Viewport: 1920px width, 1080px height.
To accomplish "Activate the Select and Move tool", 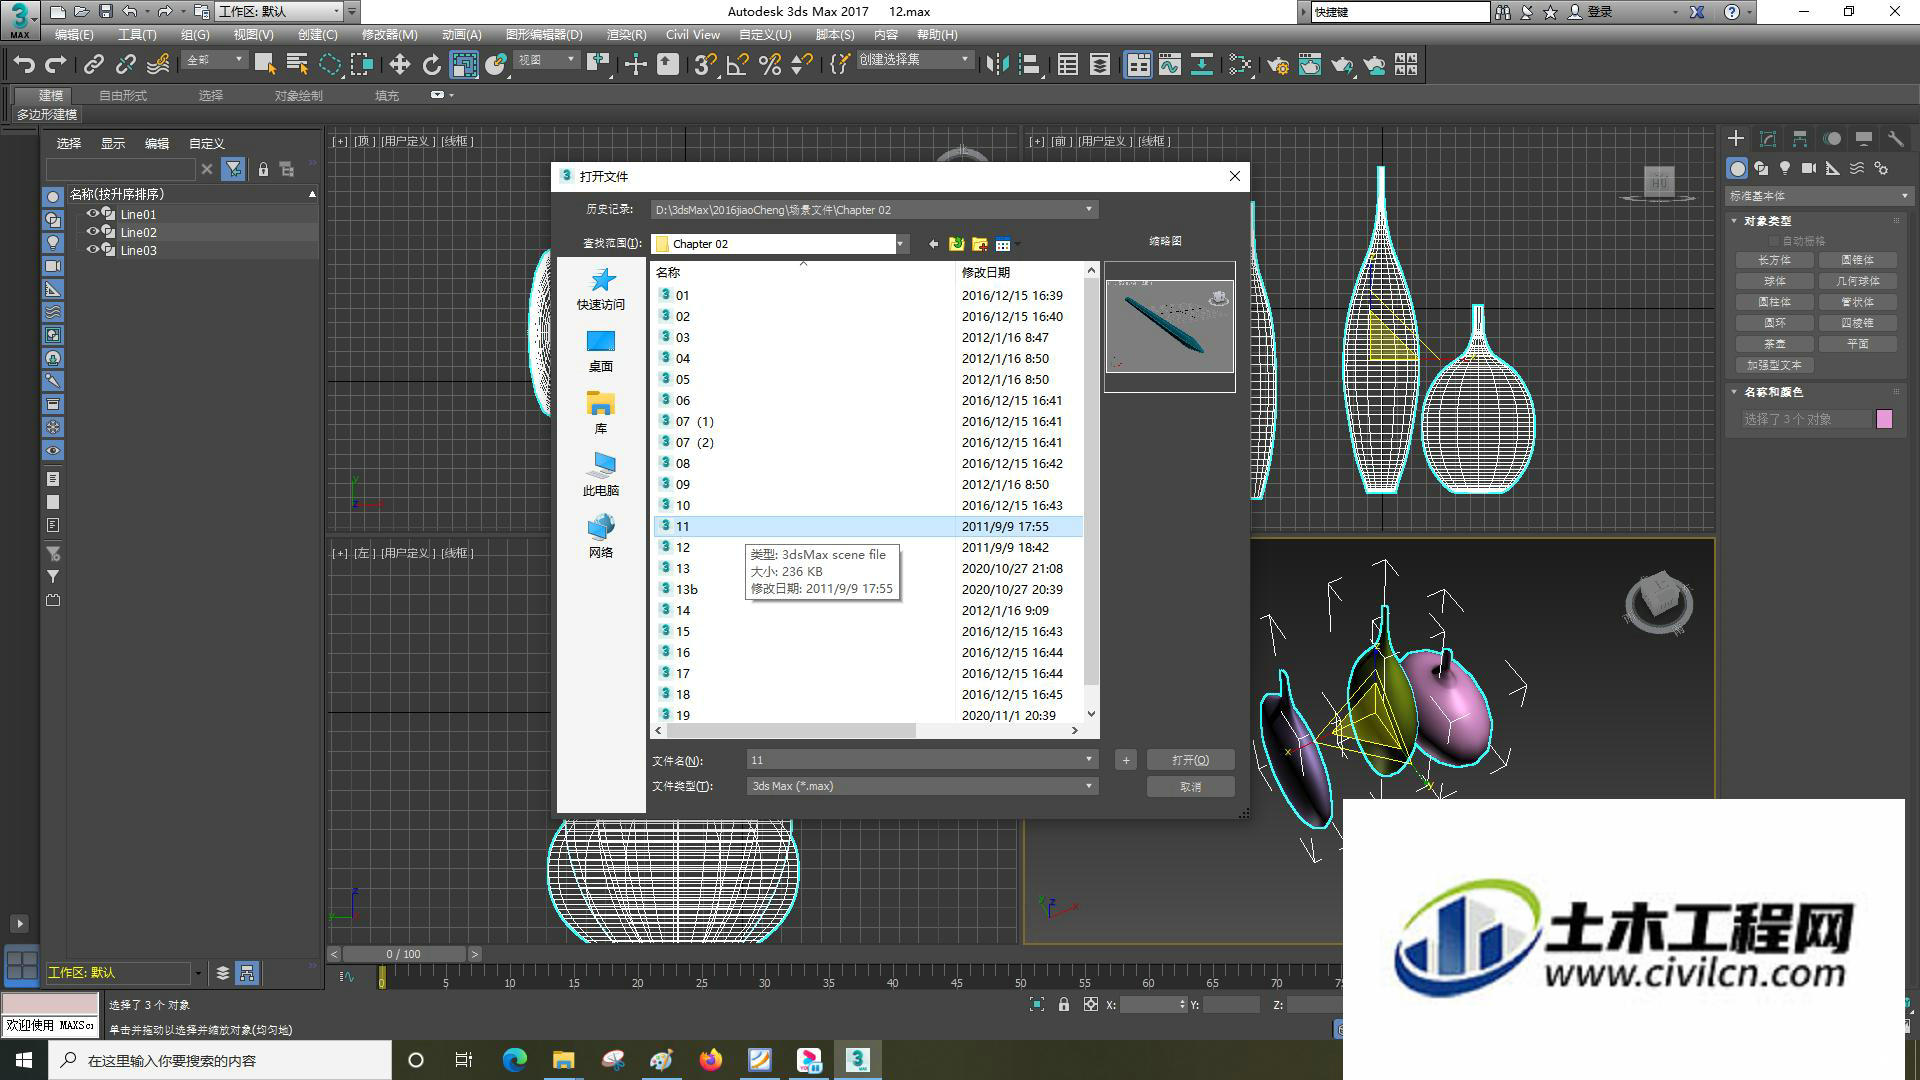I will click(400, 65).
